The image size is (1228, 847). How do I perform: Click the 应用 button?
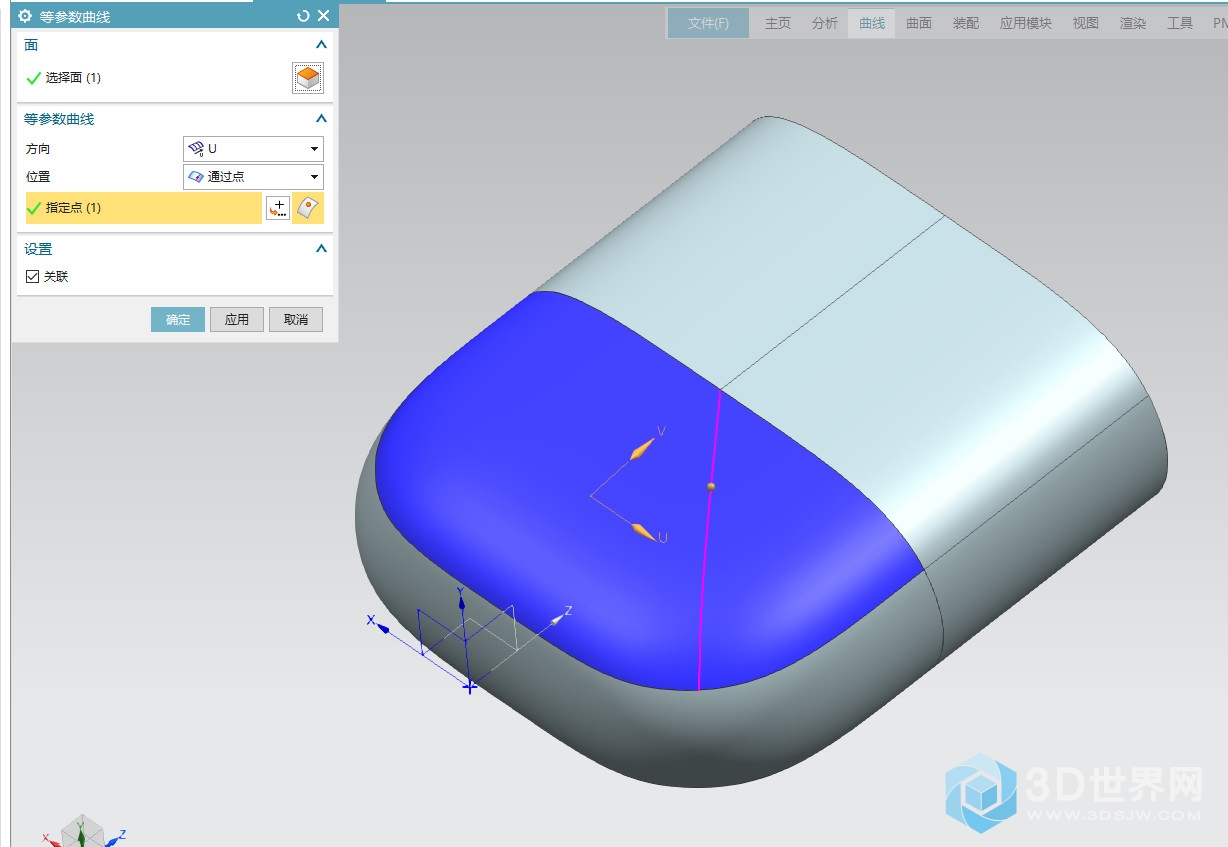pos(237,320)
